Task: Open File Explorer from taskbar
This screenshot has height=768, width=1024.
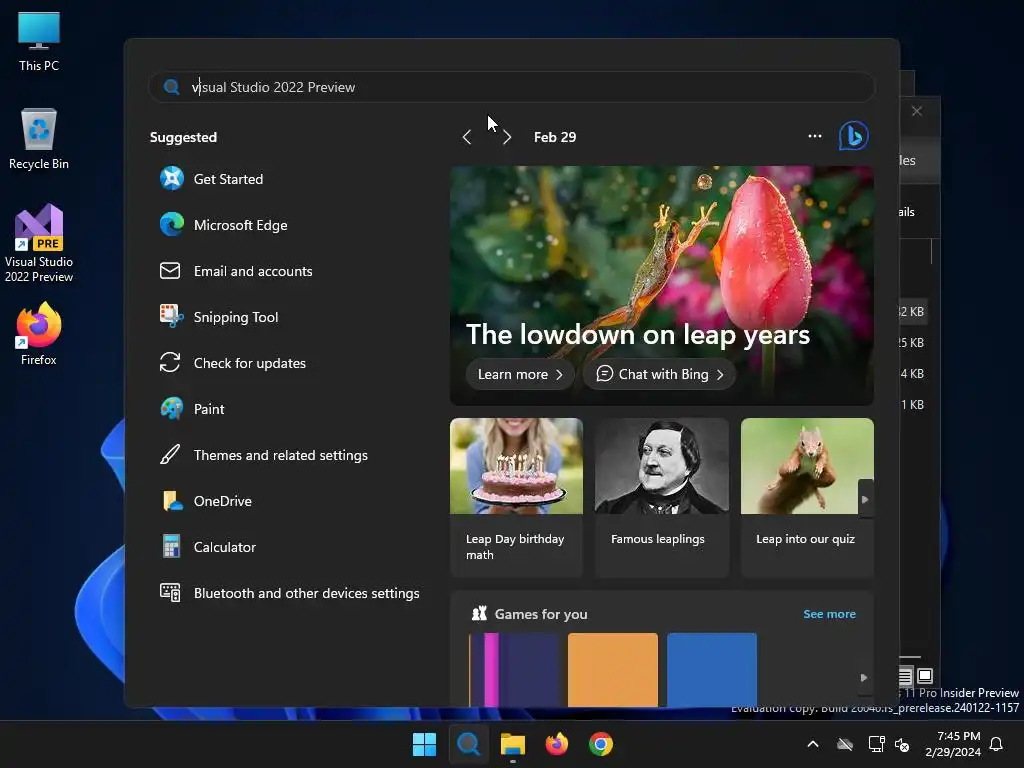Action: pyautogui.click(x=513, y=744)
